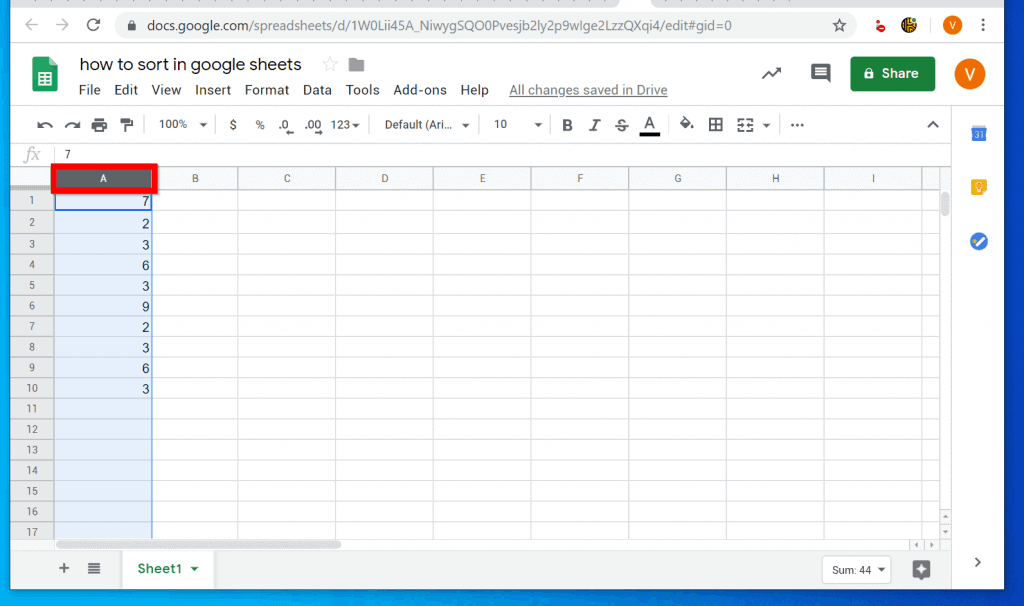Open the Sheets home logo

coord(45,74)
